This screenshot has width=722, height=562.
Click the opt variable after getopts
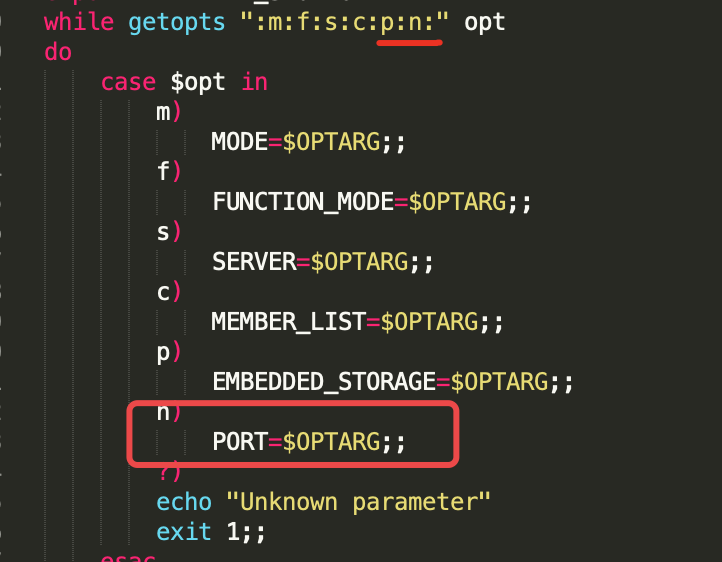point(484,23)
